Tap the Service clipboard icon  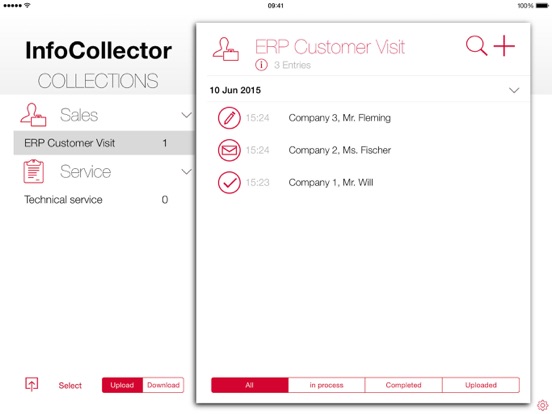pyautogui.click(x=34, y=171)
